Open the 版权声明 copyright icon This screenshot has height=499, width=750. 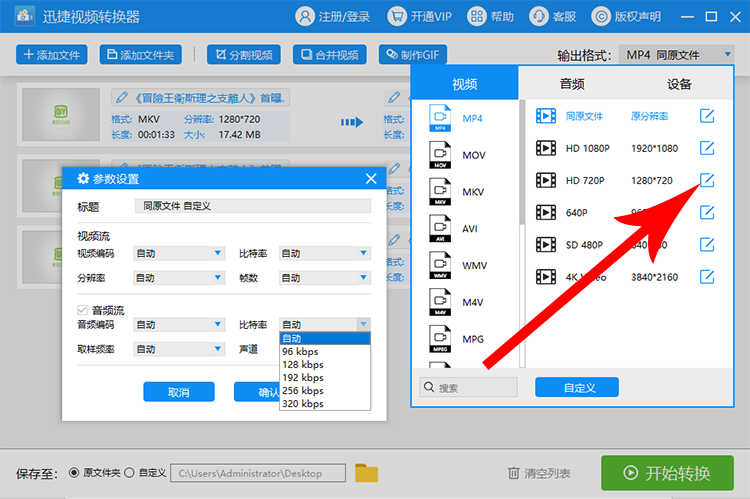(601, 17)
